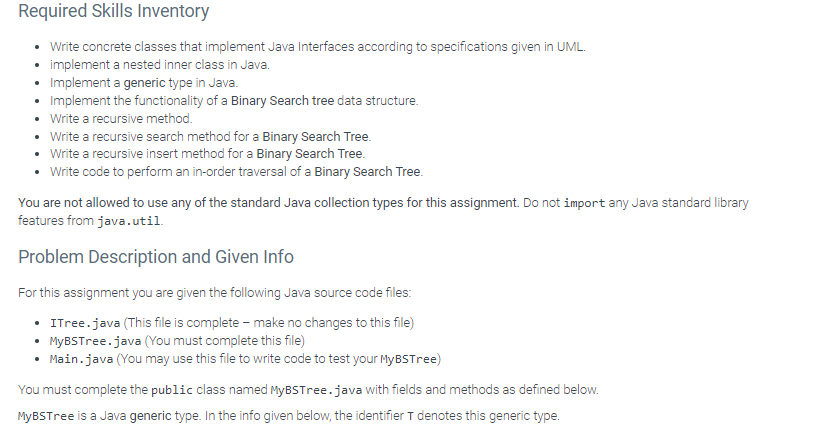Viewport: 823px width, 435px height.
Task: Click the Problem Description and Given Info heading
Action: [x=156, y=257]
